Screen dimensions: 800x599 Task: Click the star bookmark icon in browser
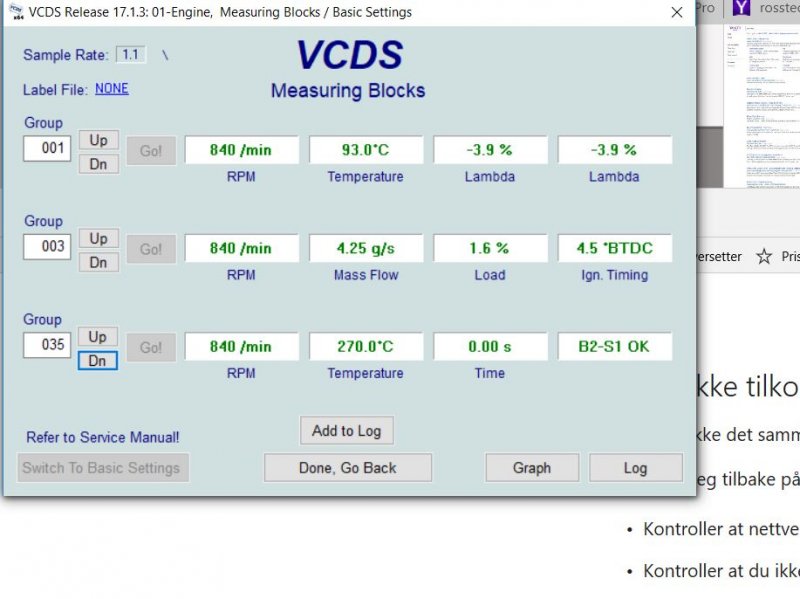pyautogui.click(x=765, y=257)
